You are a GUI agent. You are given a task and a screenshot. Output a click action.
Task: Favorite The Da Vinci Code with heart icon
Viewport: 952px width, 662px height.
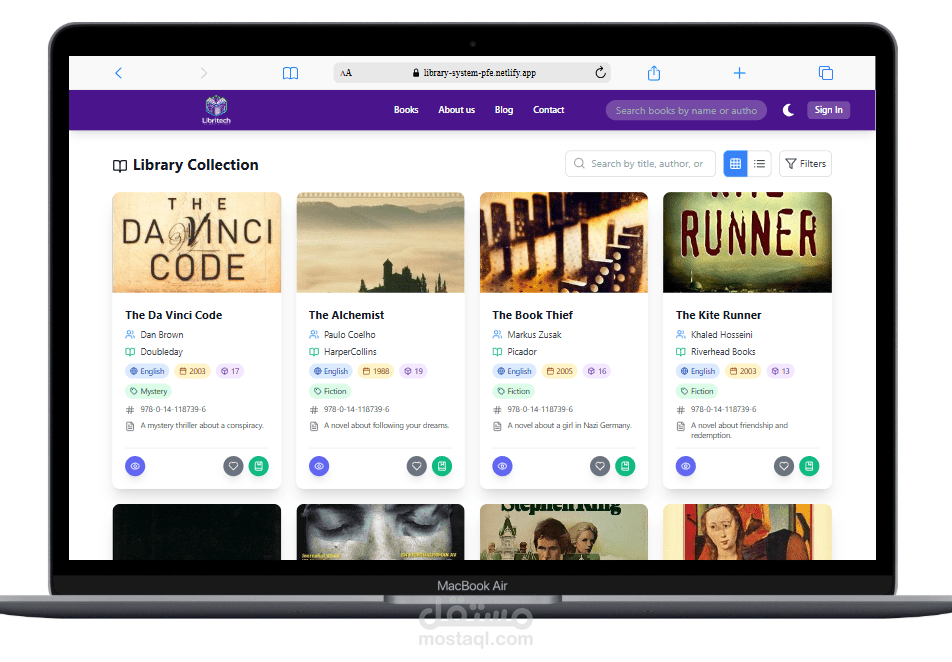[233, 466]
